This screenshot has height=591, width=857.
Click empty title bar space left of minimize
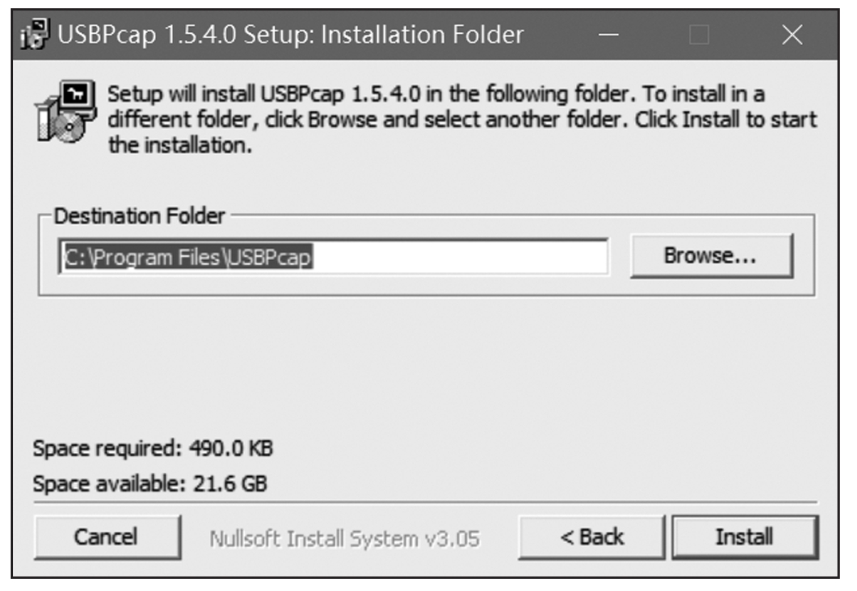point(560,36)
